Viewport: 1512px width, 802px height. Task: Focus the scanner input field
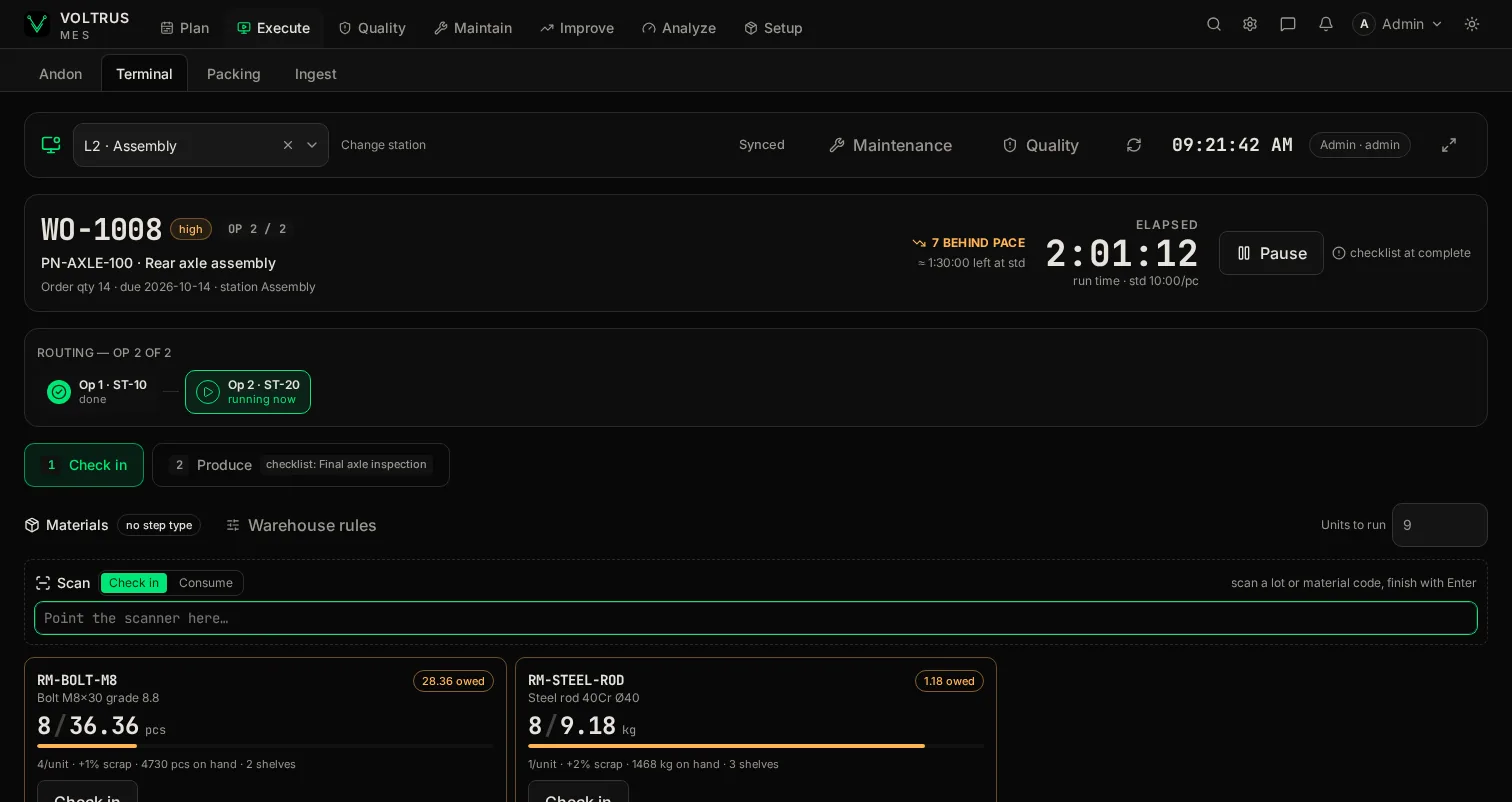point(756,618)
